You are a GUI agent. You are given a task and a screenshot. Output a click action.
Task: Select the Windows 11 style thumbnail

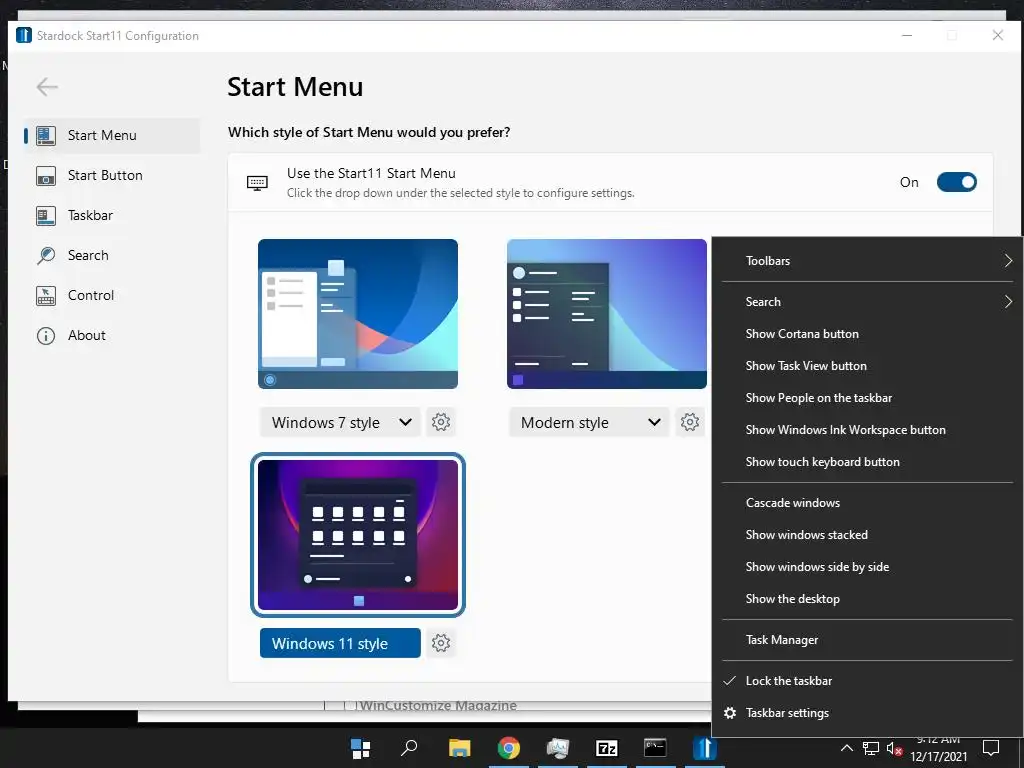coord(358,535)
